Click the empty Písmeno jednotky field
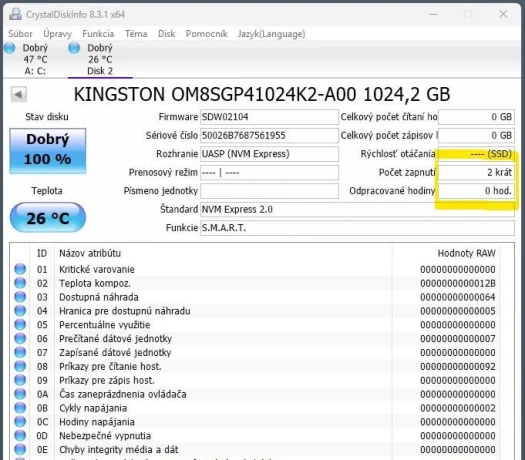The image size is (525, 460). point(269,191)
